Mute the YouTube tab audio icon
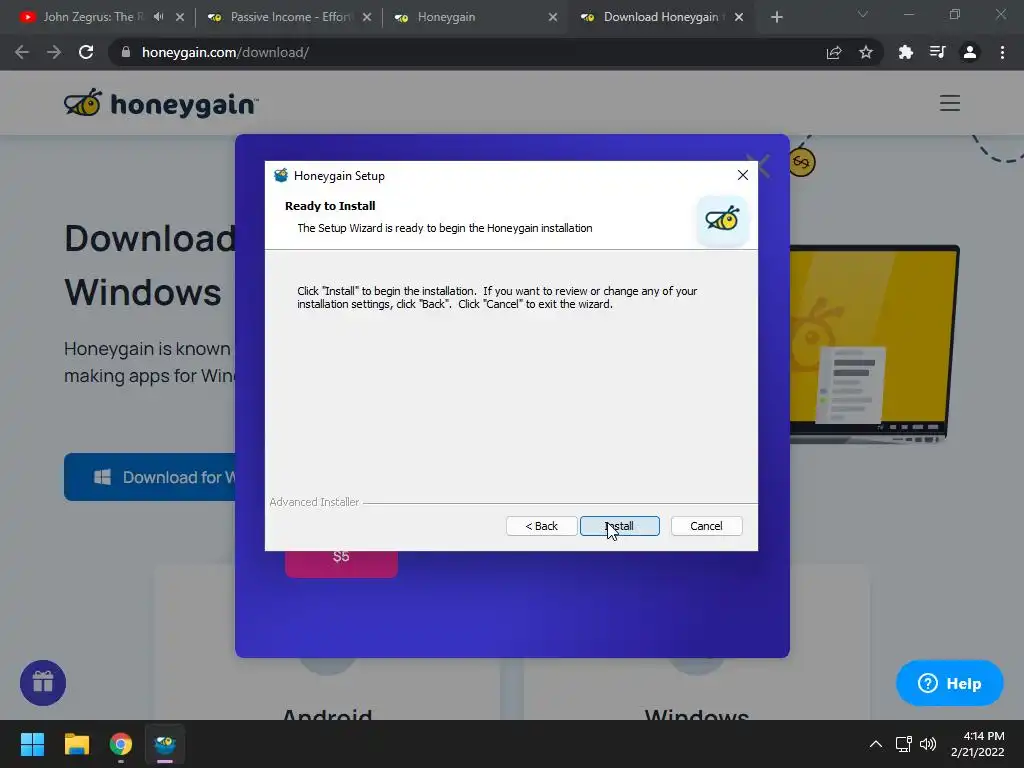The width and height of the screenshot is (1024, 768). click(x=159, y=17)
